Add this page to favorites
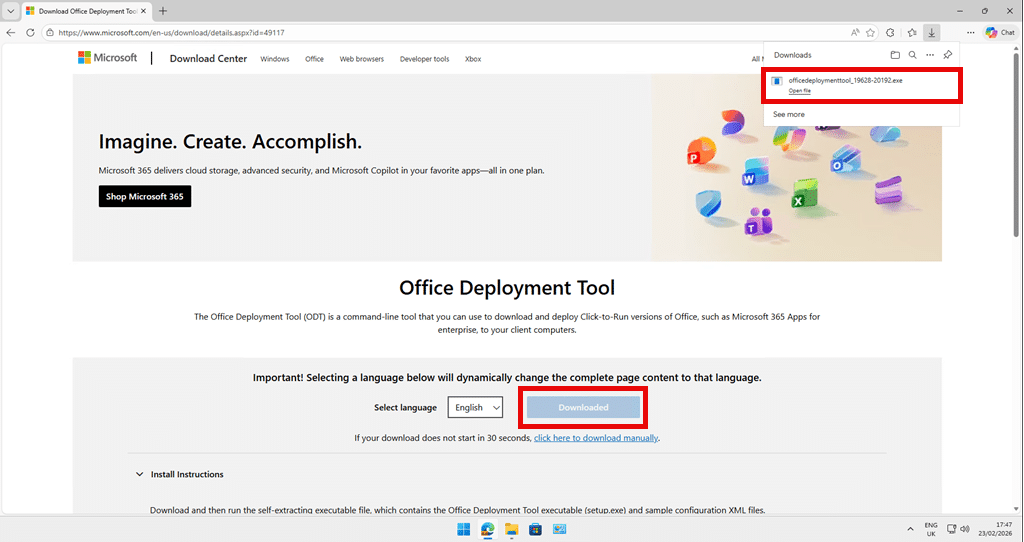The width and height of the screenshot is (1024, 542). 871,32
